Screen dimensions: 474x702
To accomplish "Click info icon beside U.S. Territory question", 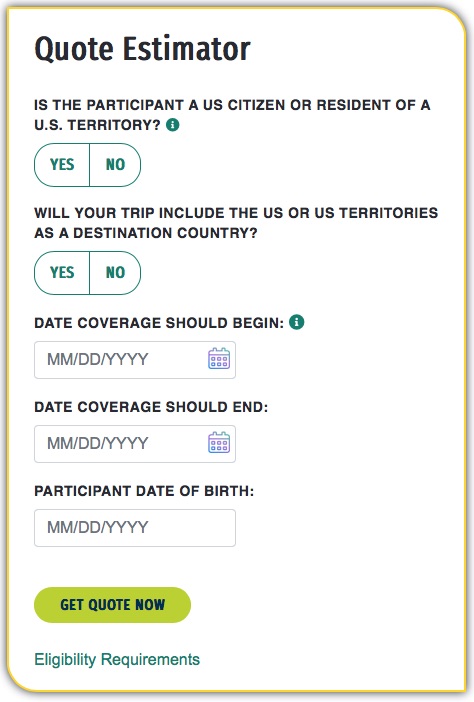I will [172, 124].
